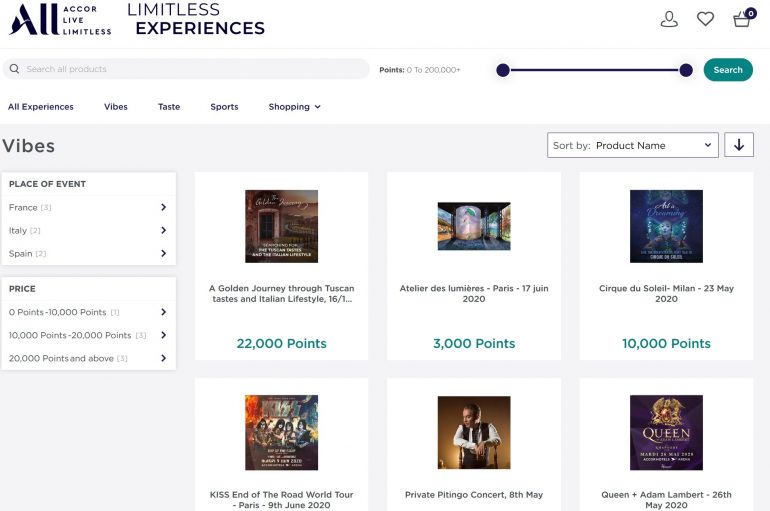Focus the Search all products field
The width and height of the screenshot is (770, 511).
click(190, 69)
